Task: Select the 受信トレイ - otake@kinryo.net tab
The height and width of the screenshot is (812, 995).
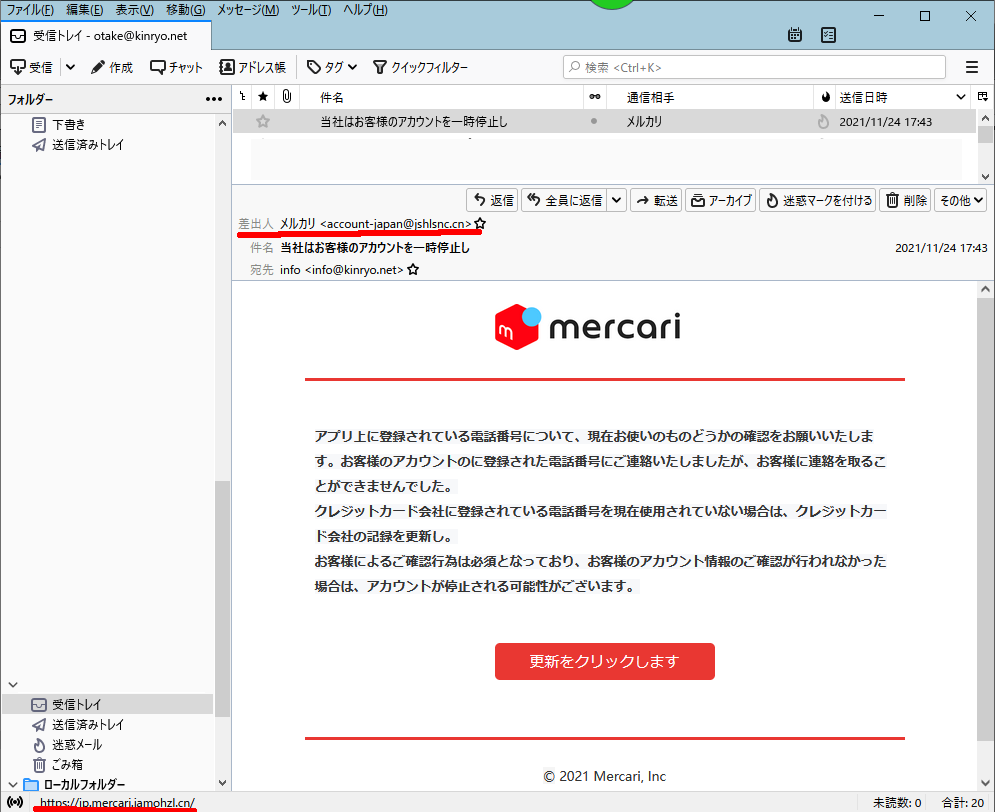Action: 106,36
